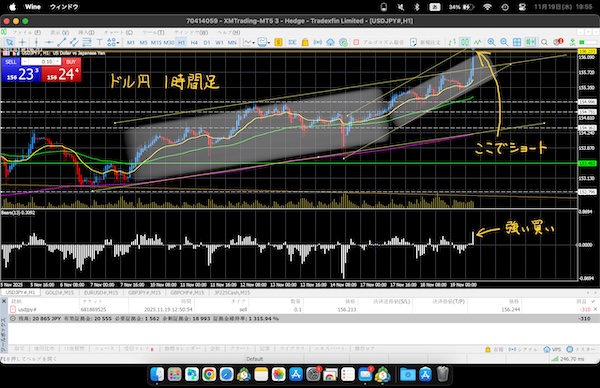This screenshot has height=388, width=600.
Task: Choose the trendline drawing tool
Action: tap(61, 42)
